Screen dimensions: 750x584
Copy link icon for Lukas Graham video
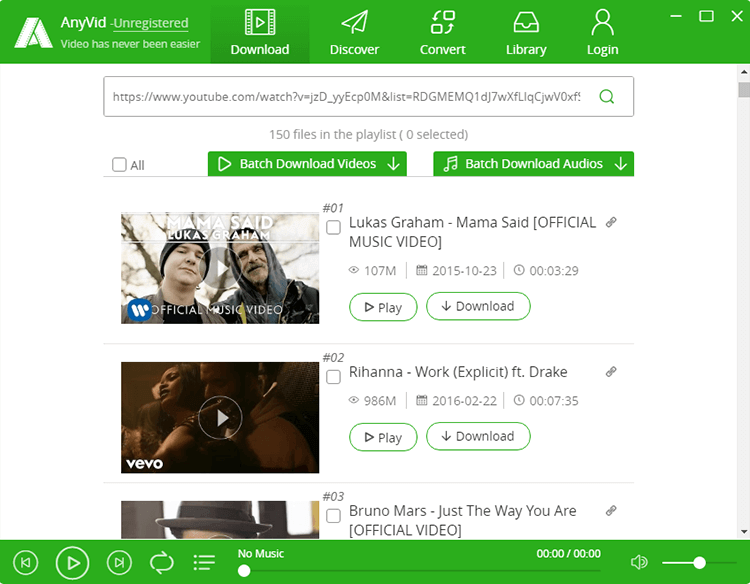pos(611,222)
